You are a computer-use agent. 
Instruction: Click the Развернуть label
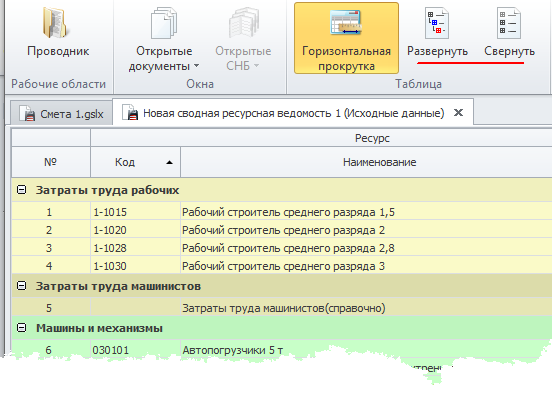coord(437,51)
